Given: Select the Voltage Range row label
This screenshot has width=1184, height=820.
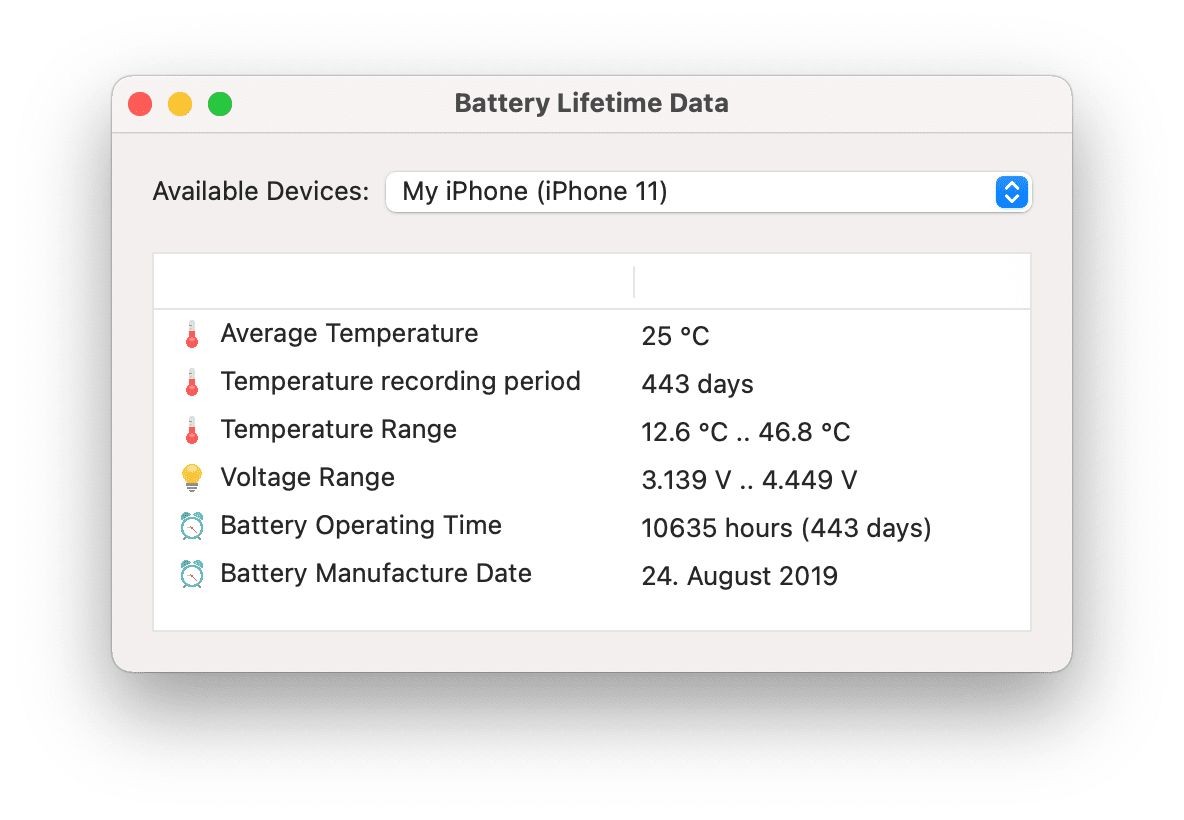Looking at the screenshot, I should [307, 478].
